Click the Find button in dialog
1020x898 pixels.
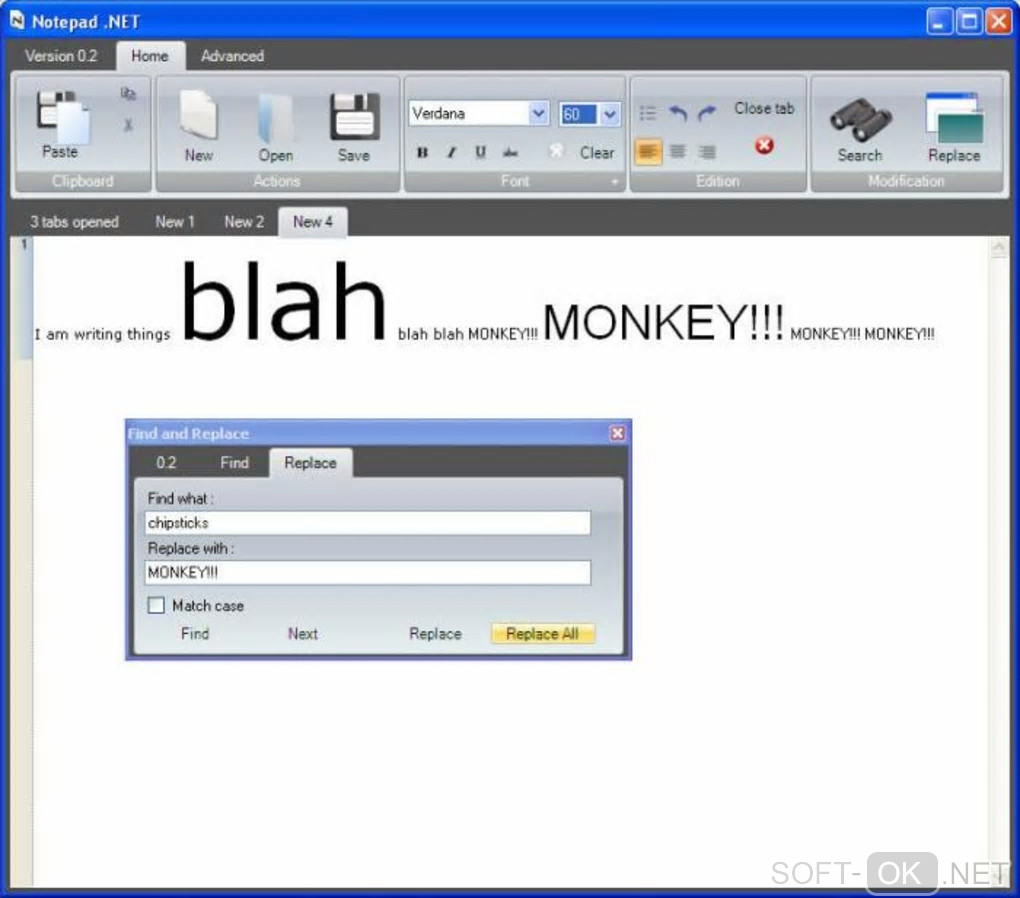pyautogui.click(x=195, y=634)
